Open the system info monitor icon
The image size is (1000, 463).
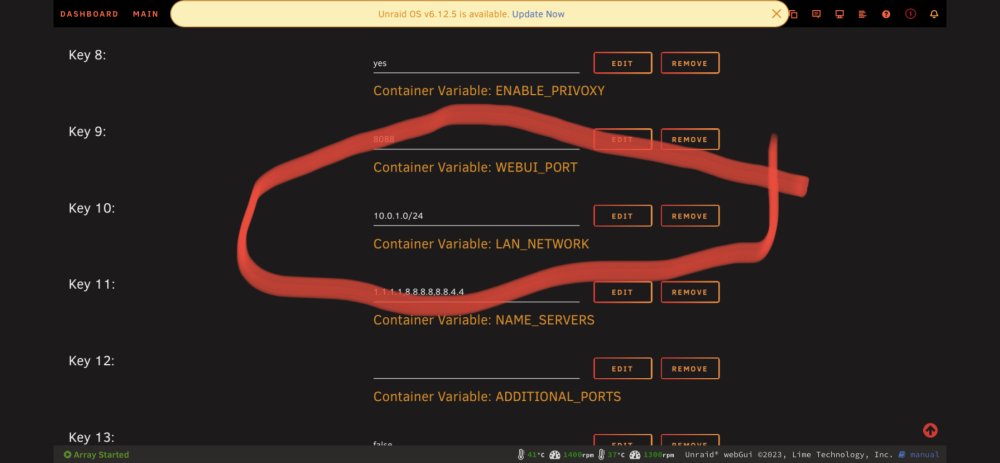point(839,14)
